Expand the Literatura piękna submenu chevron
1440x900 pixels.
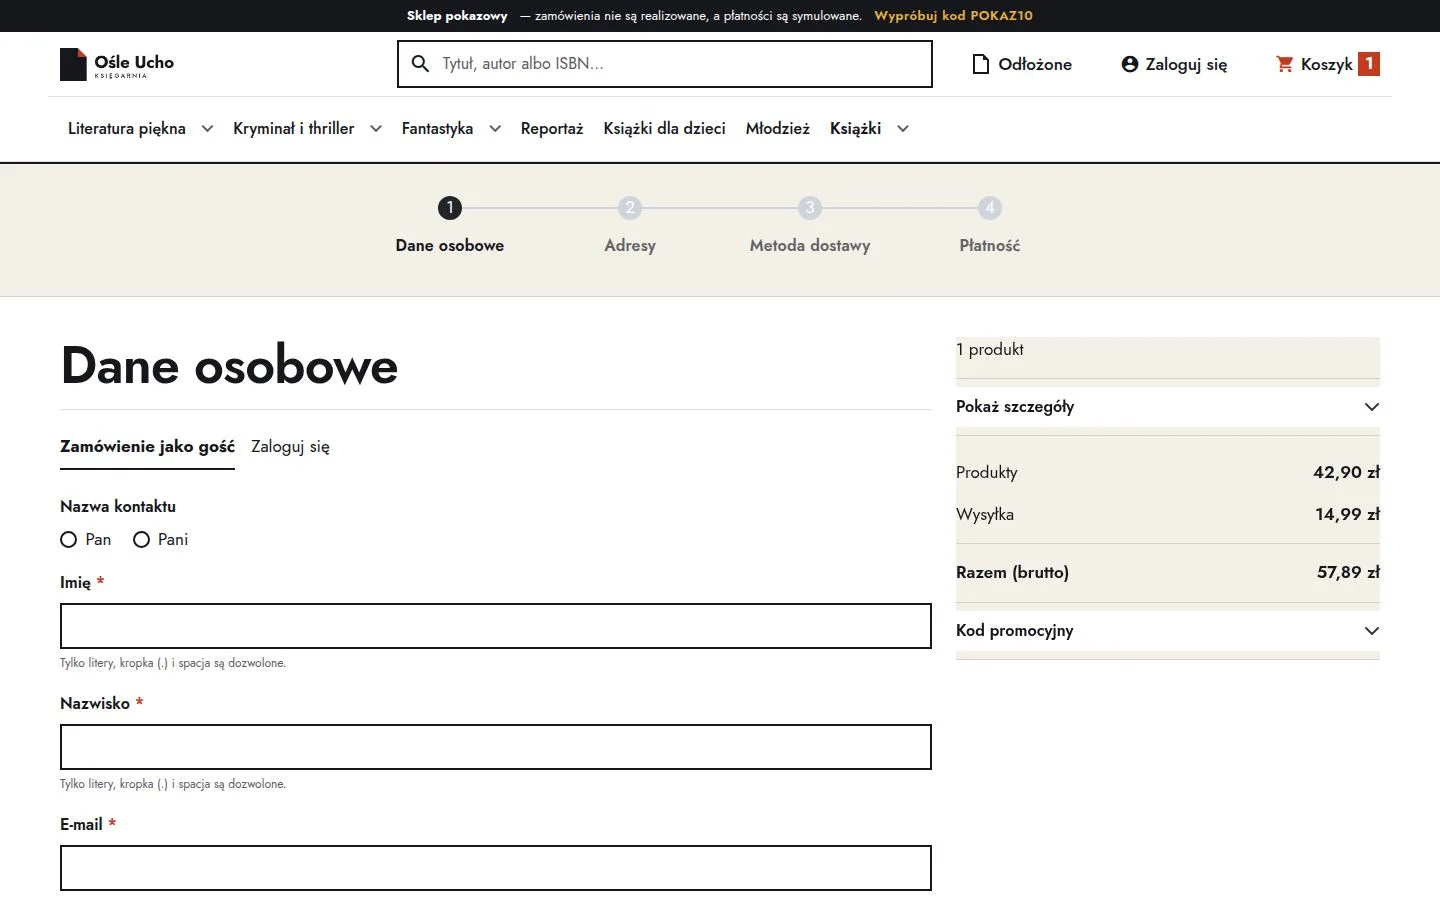point(207,129)
